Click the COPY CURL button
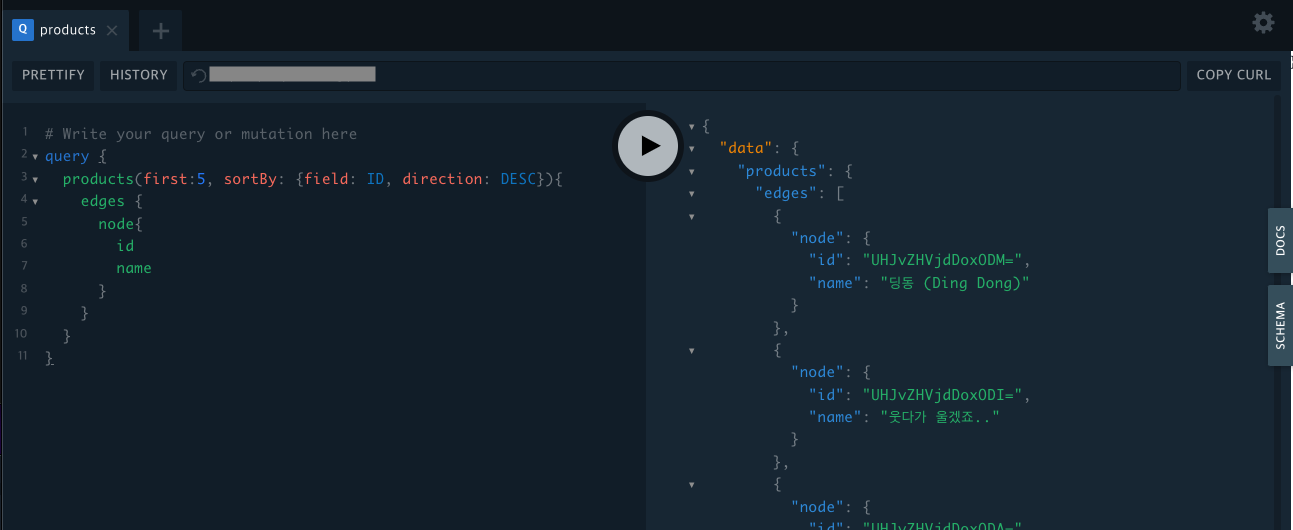The width and height of the screenshot is (1293, 530). tap(1233, 75)
